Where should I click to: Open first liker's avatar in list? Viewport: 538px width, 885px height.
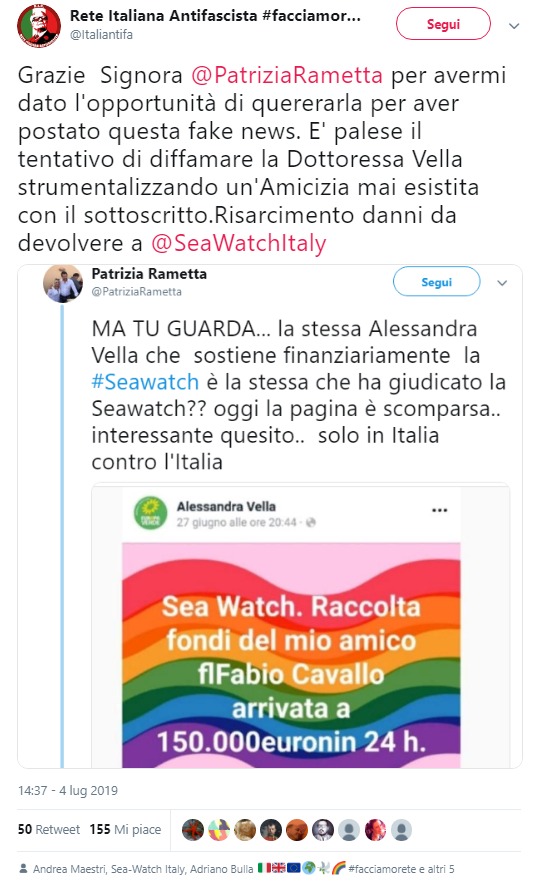(193, 830)
